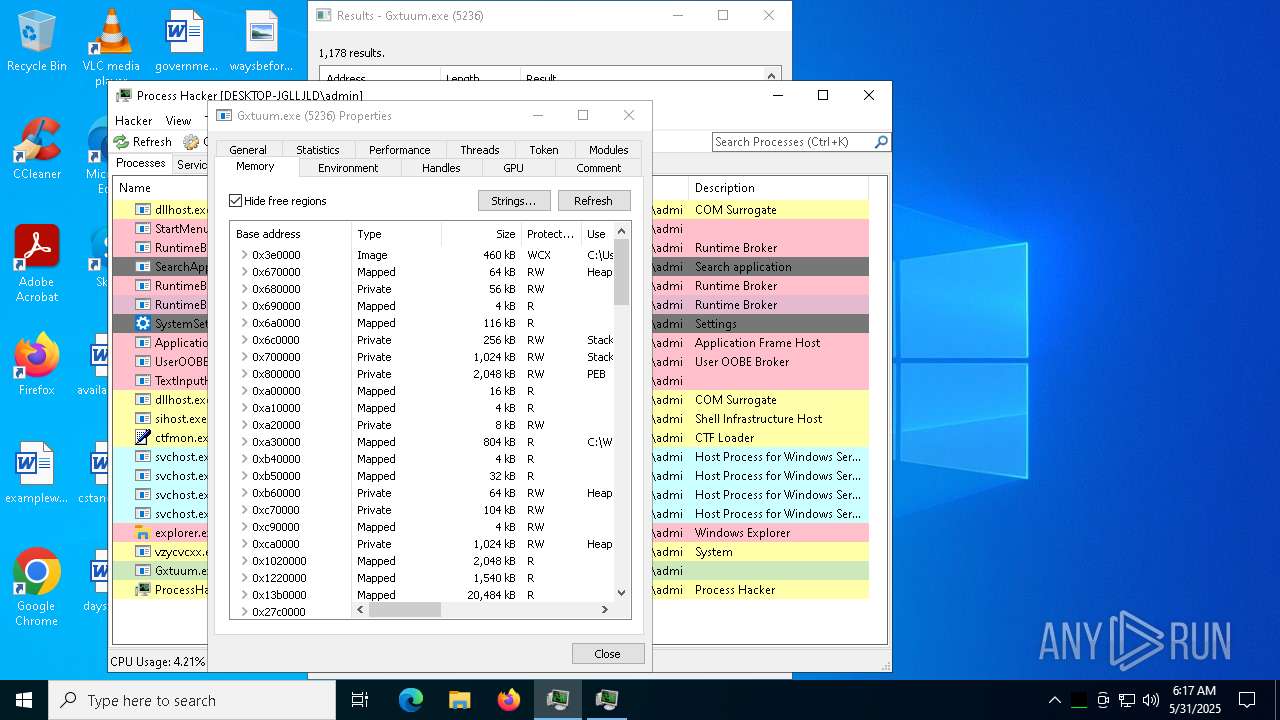Select the Processes tab in Process Hacker
Screen dimensions: 1280x720
(141, 164)
